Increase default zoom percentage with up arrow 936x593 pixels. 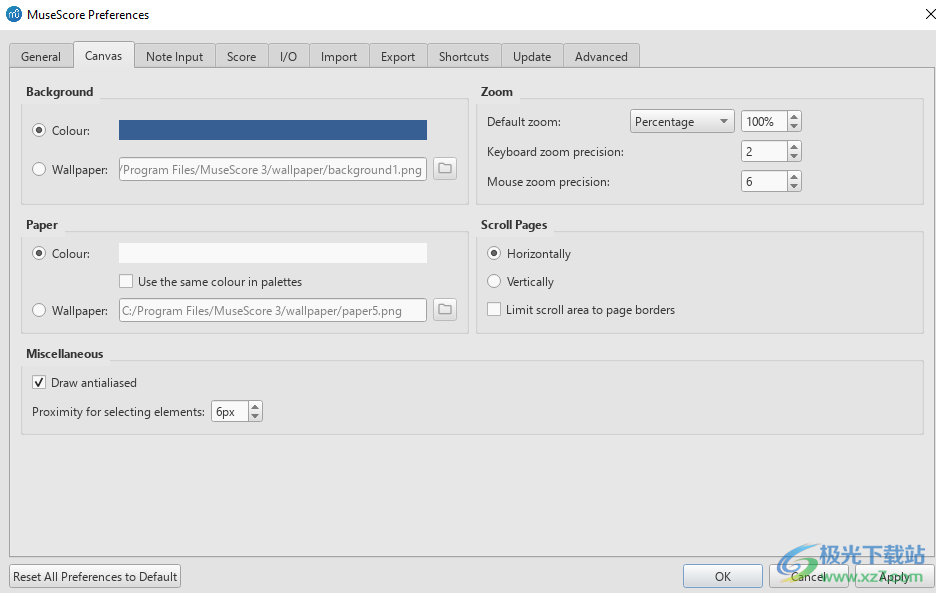click(x=794, y=117)
